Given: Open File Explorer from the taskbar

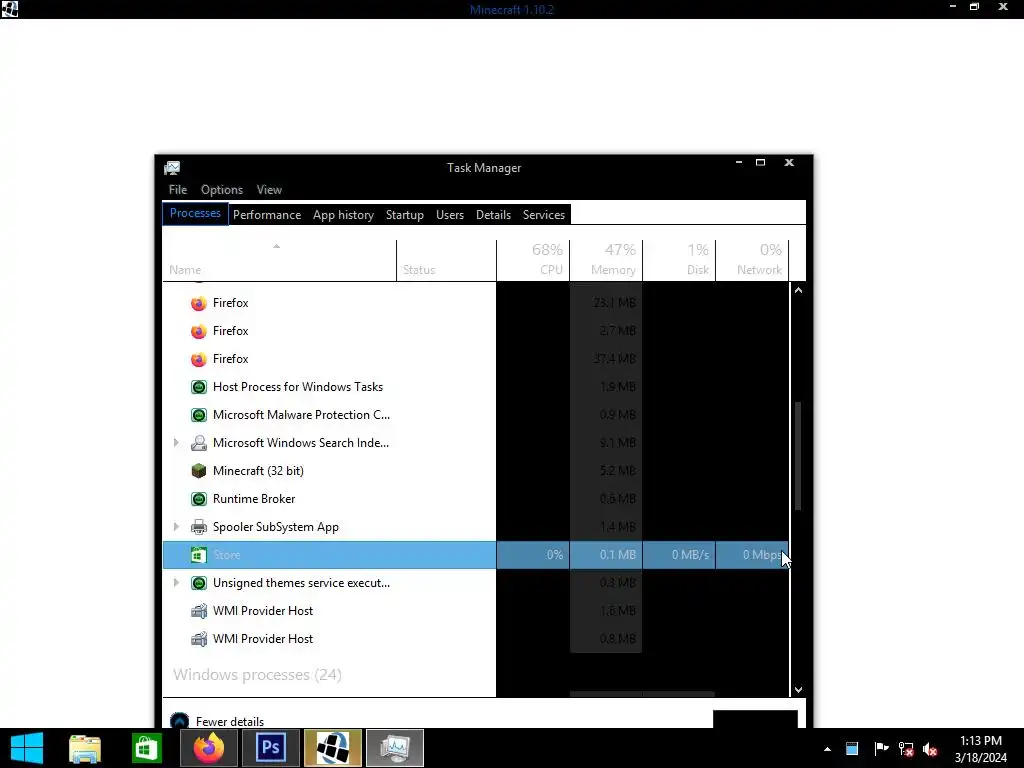Looking at the screenshot, I should click(85, 748).
